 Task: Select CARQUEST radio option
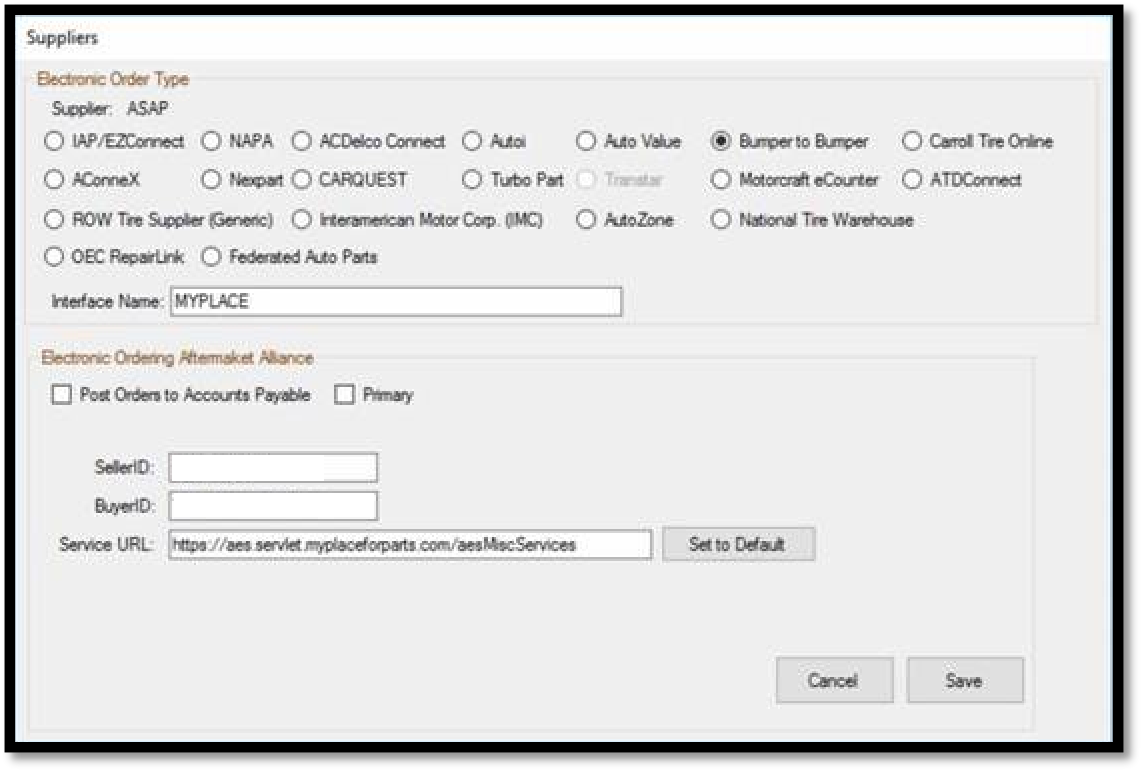[301, 181]
